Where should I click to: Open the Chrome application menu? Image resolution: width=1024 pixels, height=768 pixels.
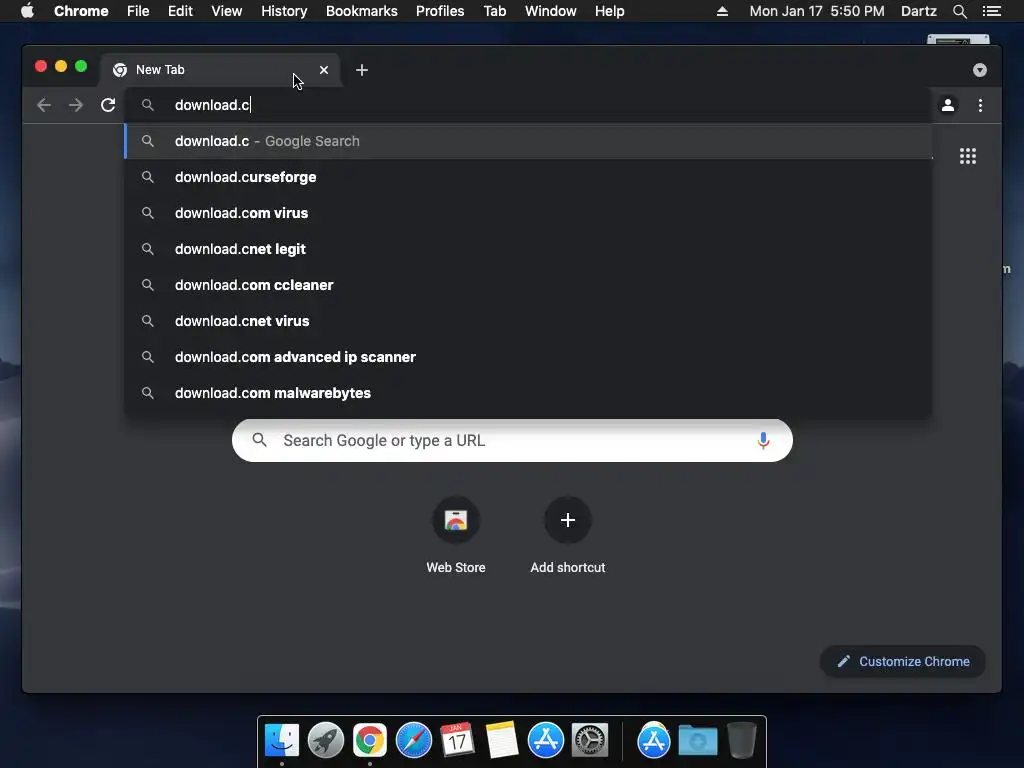(81, 11)
